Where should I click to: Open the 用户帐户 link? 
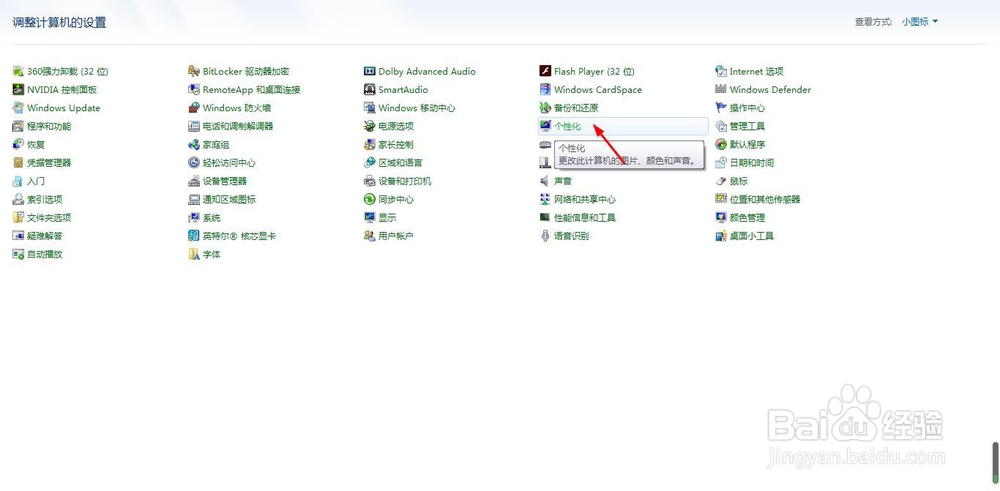click(x=396, y=236)
